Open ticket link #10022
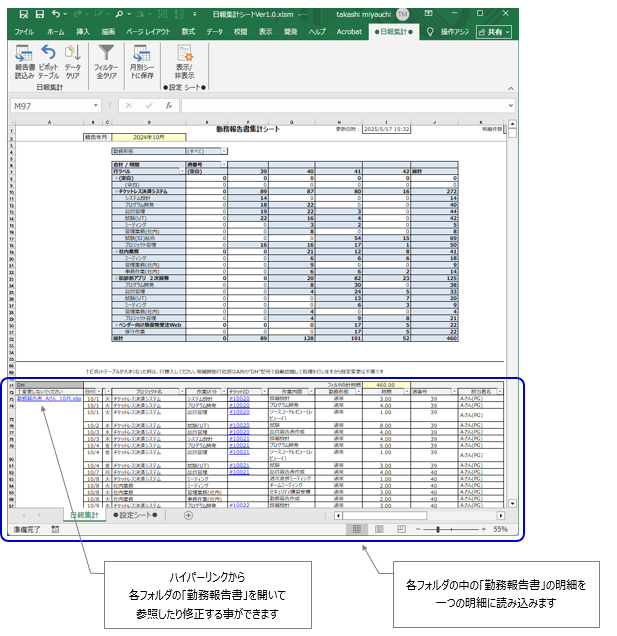This screenshot has width=617, height=636. (x=239, y=505)
